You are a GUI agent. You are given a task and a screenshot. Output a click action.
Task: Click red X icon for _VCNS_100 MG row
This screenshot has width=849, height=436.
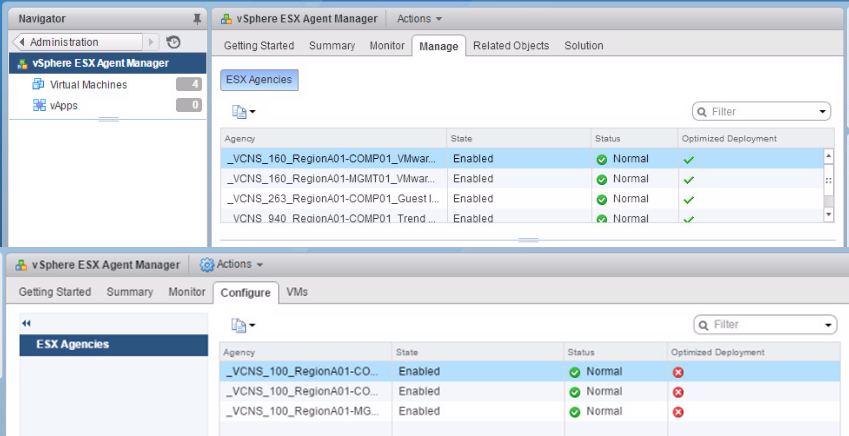click(x=678, y=412)
